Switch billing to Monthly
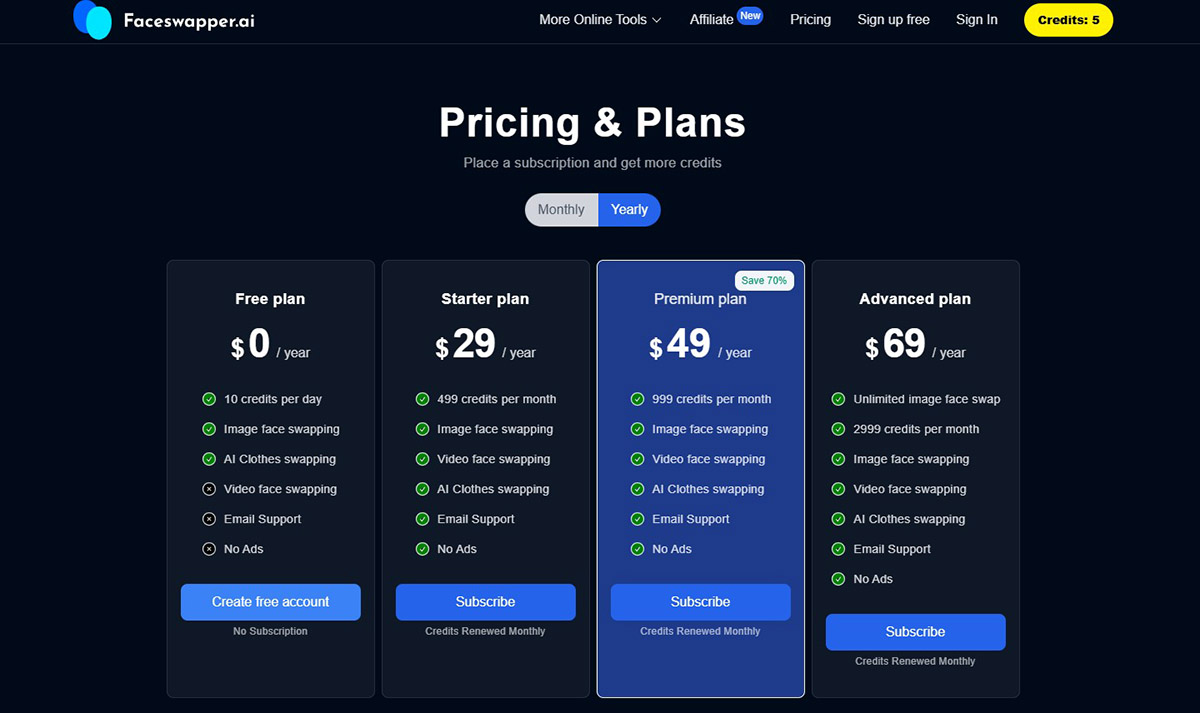 pos(561,210)
